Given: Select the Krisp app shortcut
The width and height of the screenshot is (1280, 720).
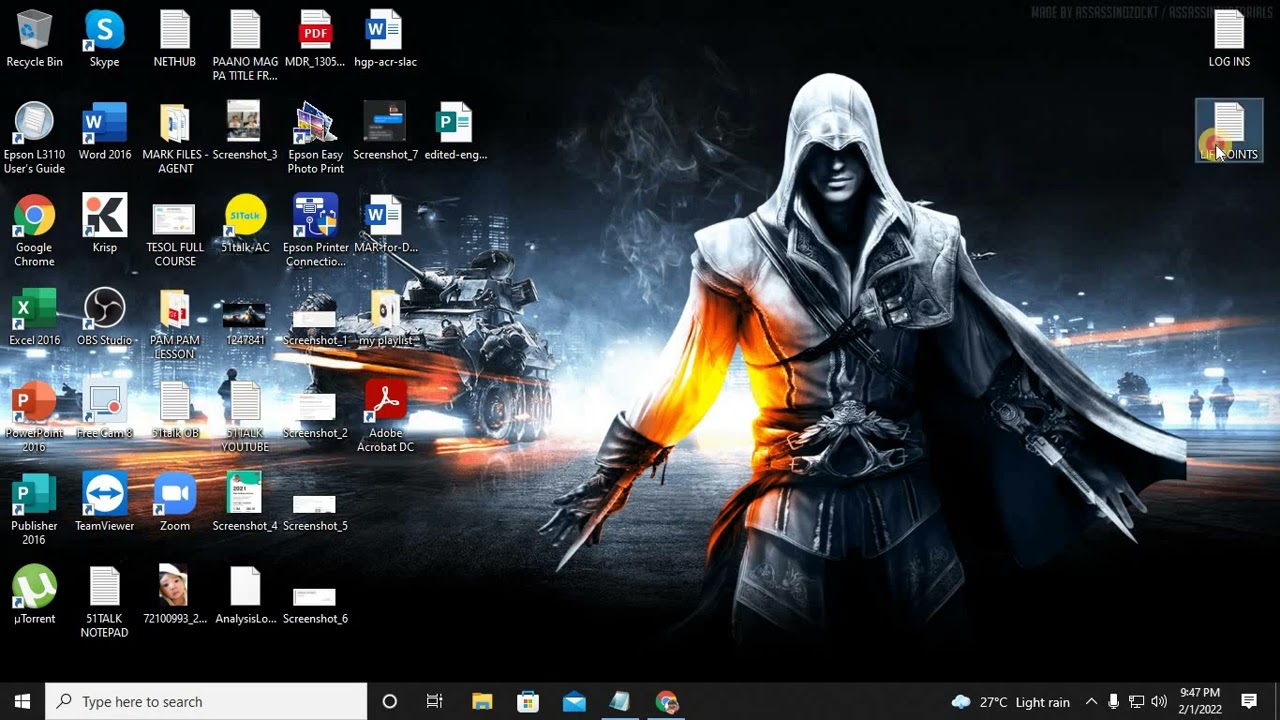Looking at the screenshot, I should [104, 225].
